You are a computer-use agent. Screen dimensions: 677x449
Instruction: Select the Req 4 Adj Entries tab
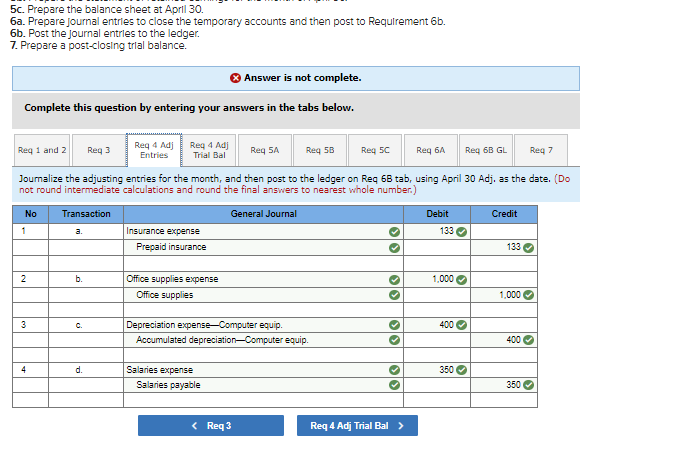154,150
